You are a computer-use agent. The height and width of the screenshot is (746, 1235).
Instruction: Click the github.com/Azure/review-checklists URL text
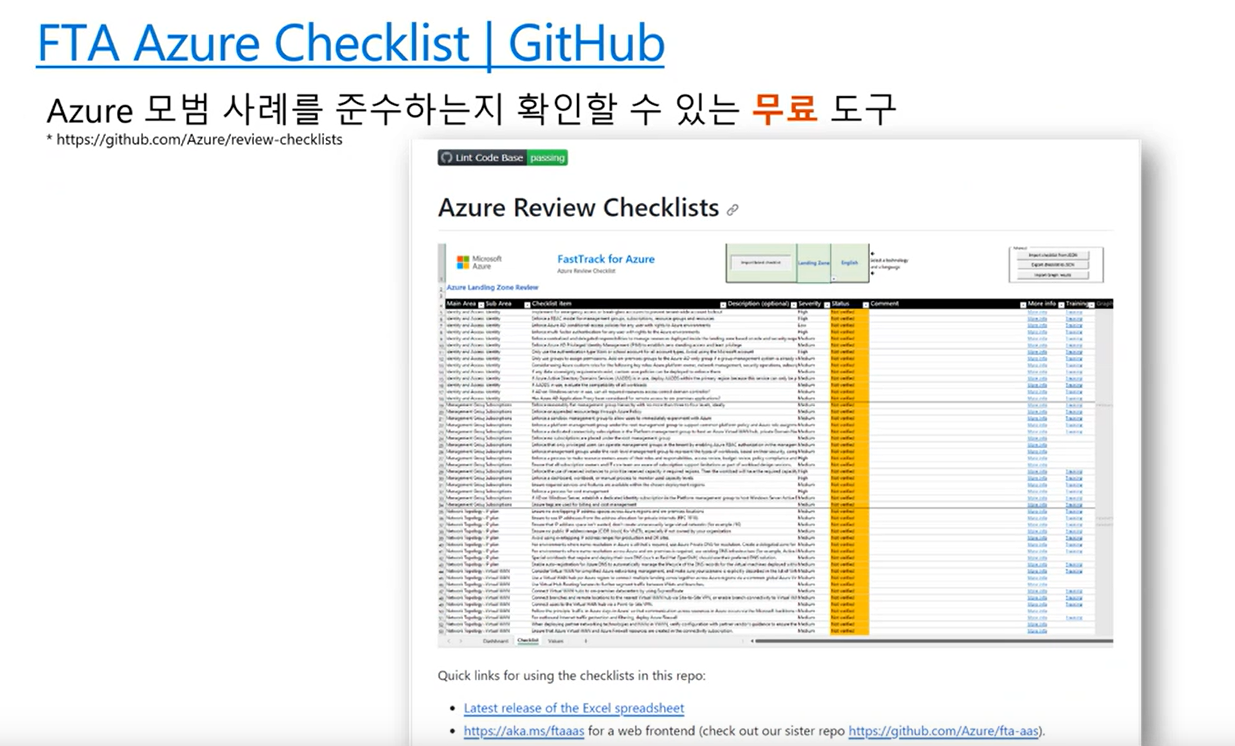click(199, 140)
